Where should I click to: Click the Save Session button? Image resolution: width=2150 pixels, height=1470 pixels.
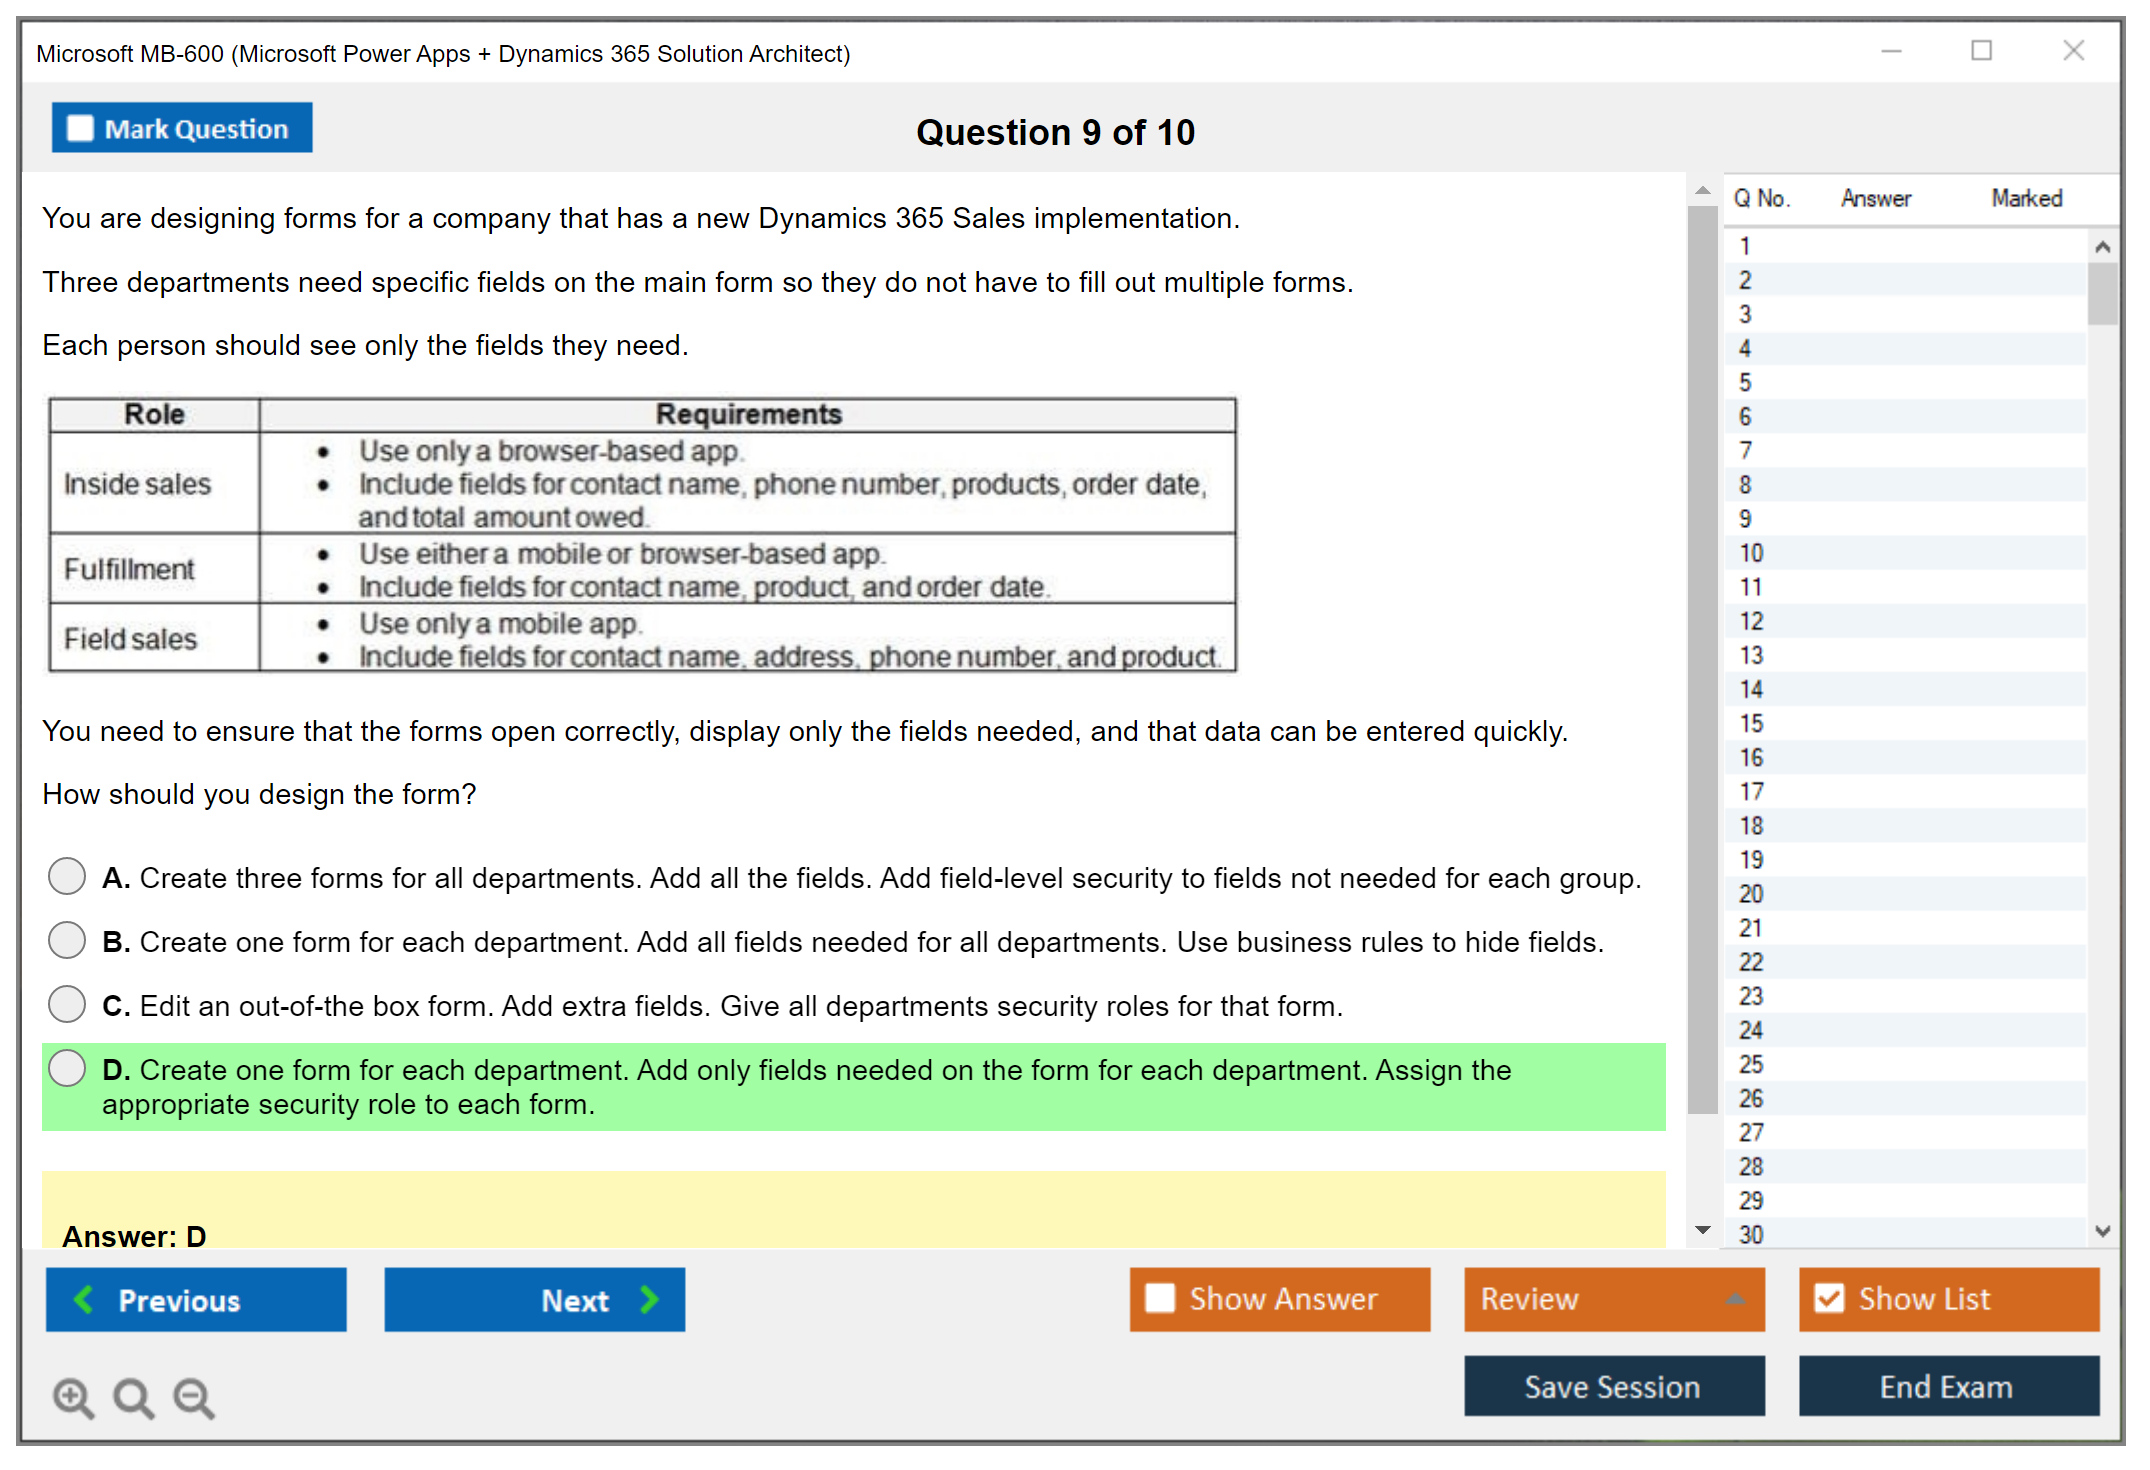[1613, 1386]
